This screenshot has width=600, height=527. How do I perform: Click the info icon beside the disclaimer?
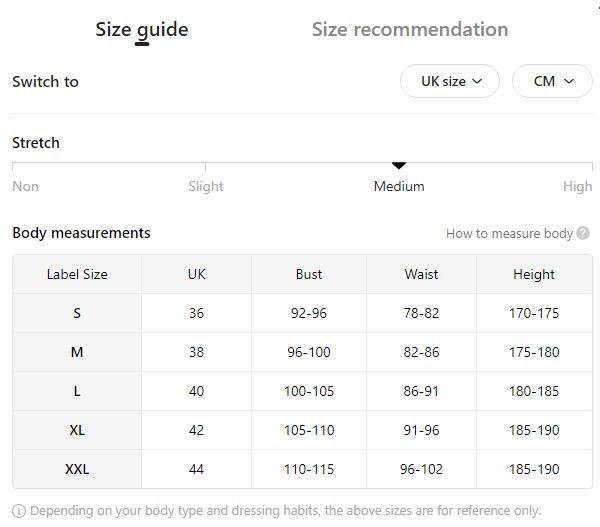(18, 510)
